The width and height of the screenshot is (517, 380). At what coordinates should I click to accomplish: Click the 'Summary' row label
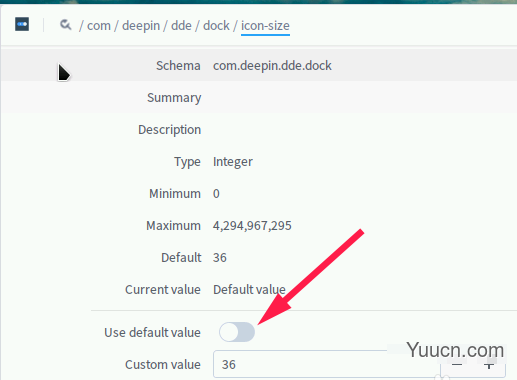click(x=174, y=98)
